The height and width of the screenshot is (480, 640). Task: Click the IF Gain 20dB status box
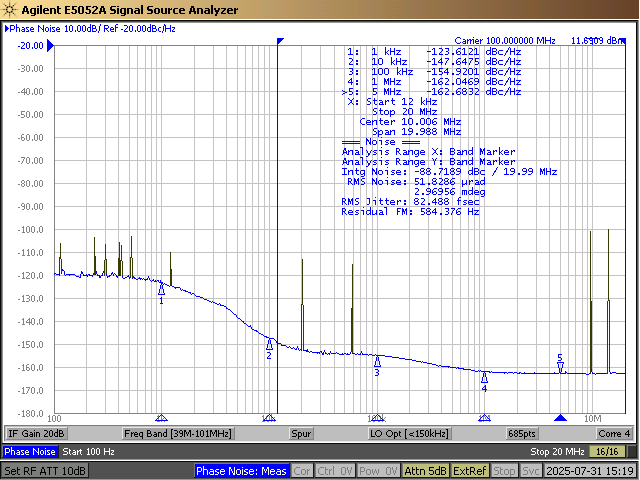(36, 433)
